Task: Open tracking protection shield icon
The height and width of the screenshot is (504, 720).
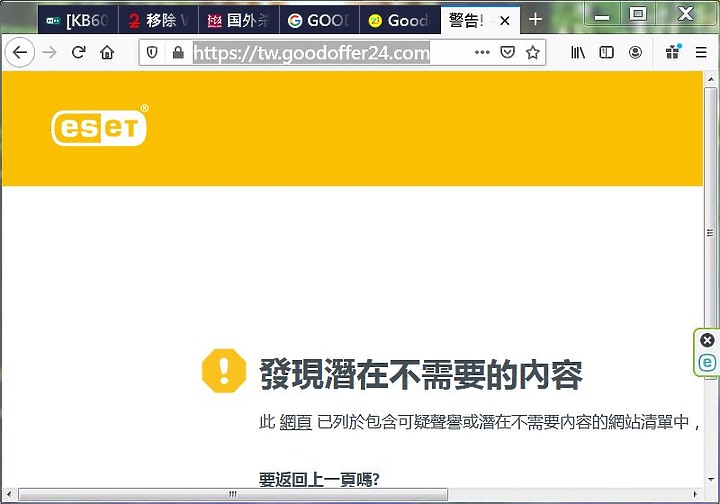Action: pyautogui.click(x=152, y=53)
